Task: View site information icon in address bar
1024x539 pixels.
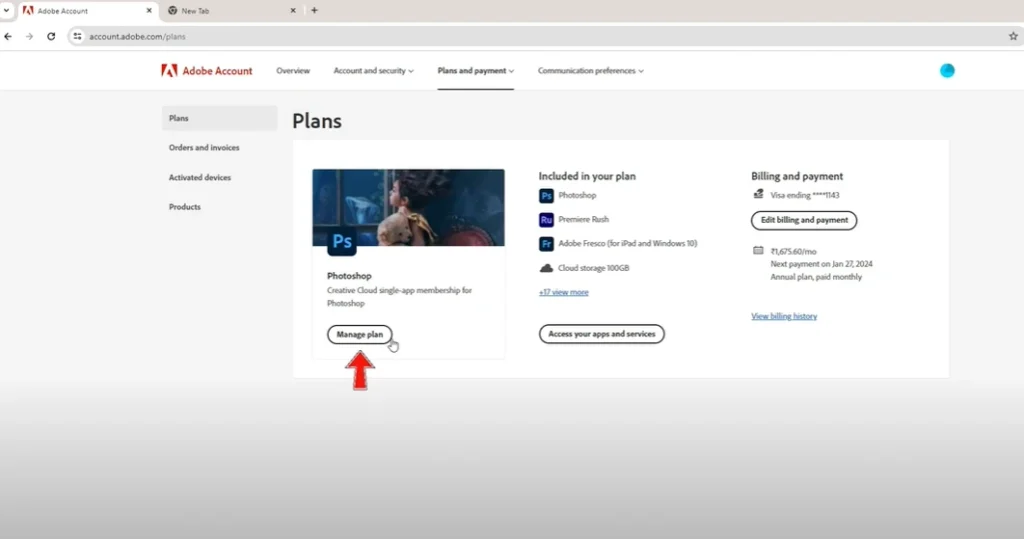Action: point(77,37)
